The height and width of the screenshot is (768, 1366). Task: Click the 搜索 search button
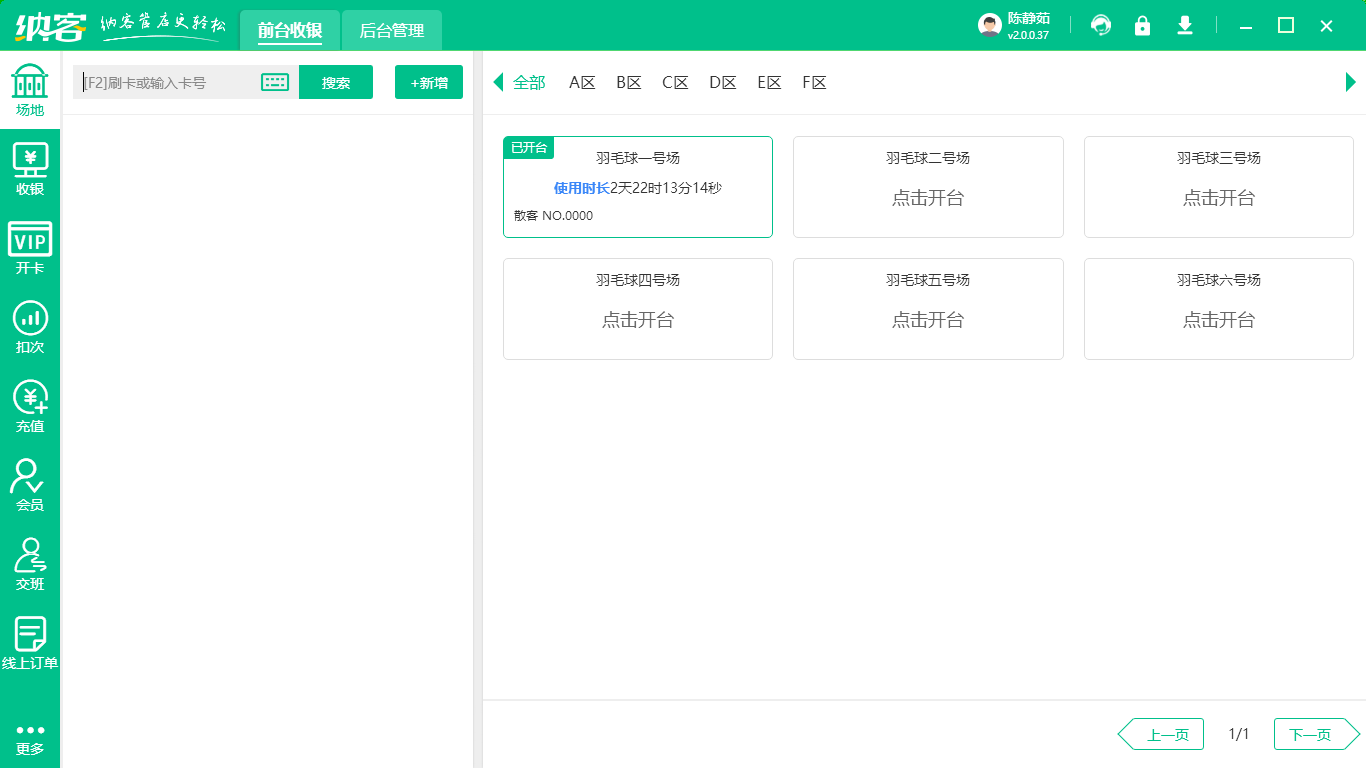(x=336, y=82)
